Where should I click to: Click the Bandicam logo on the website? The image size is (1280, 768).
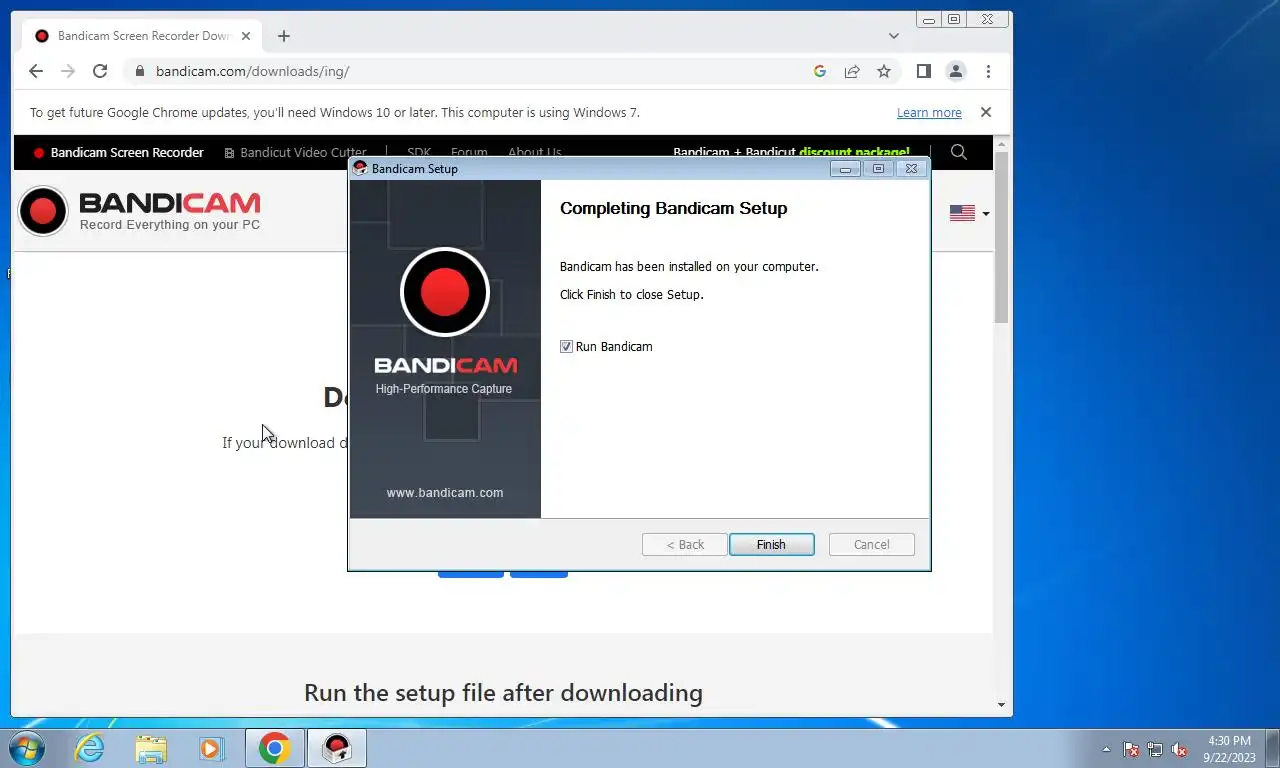click(139, 211)
